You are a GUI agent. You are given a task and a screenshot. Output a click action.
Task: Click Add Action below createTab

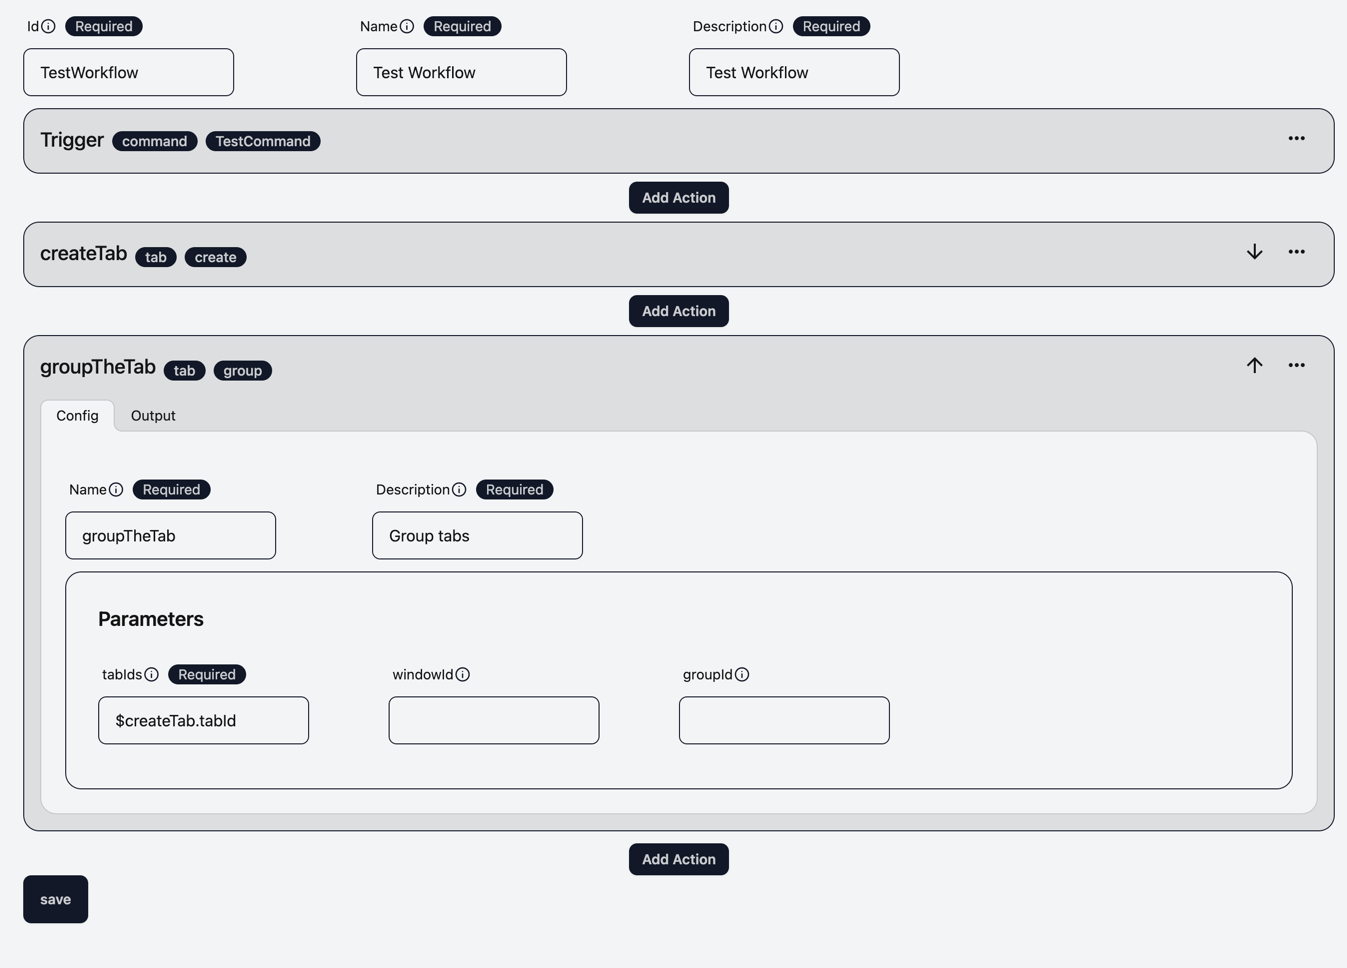point(679,311)
